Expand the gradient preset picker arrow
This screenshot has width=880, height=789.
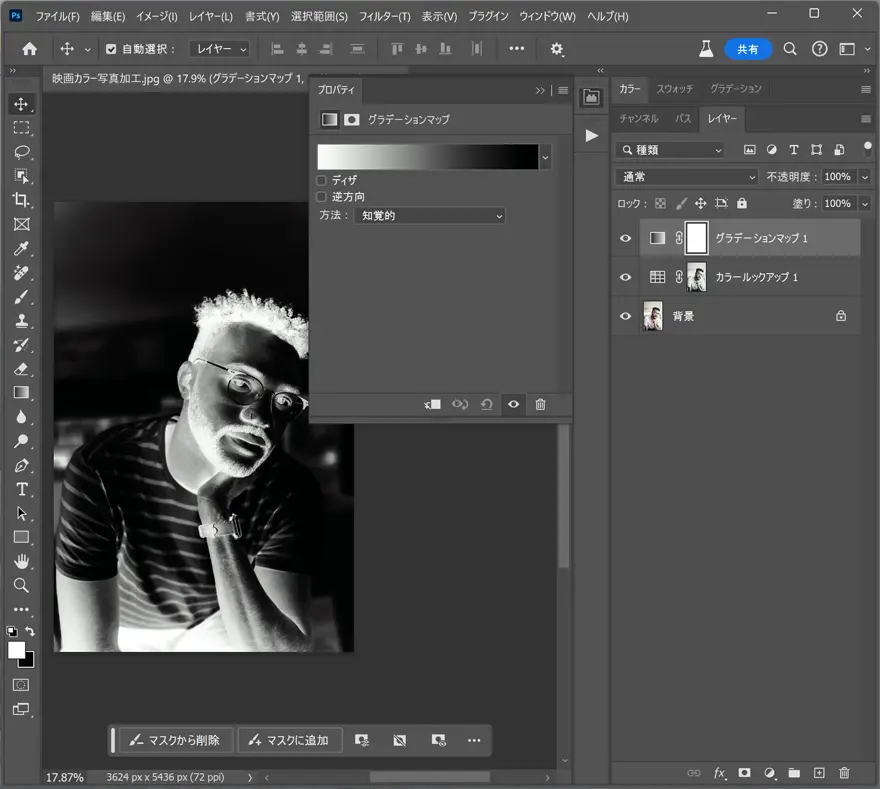tap(545, 157)
